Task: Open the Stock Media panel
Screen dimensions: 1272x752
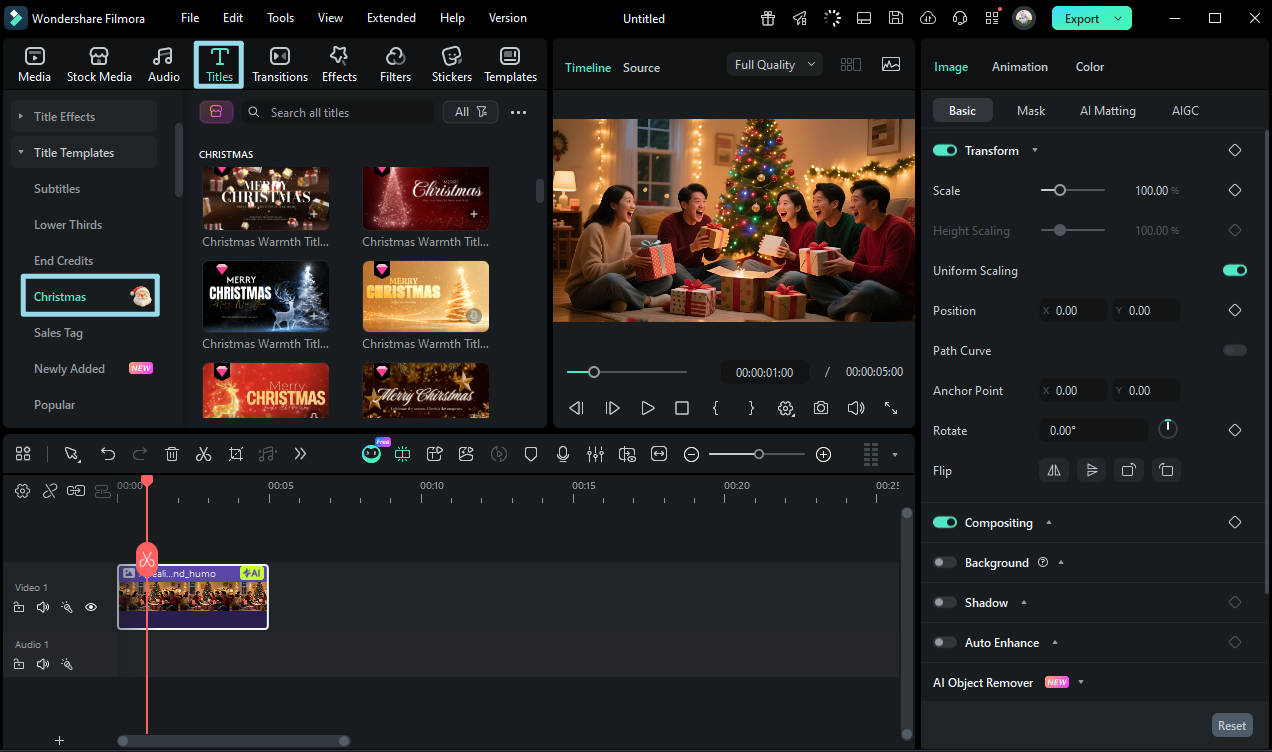Action: click(x=99, y=64)
